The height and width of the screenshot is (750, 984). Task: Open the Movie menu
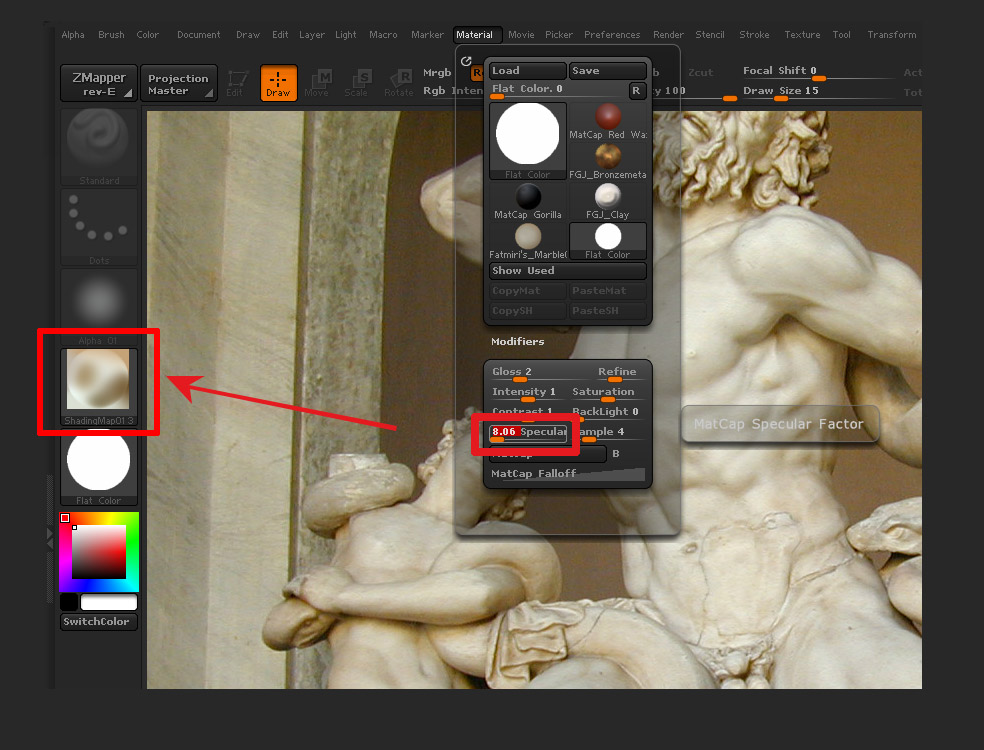[521, 35]
